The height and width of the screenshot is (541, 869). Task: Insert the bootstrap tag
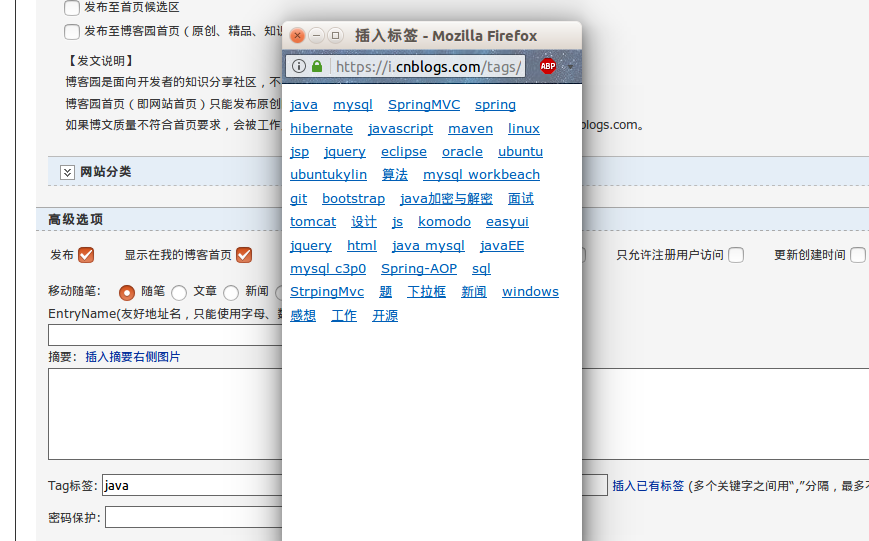[x=354, y=198]
